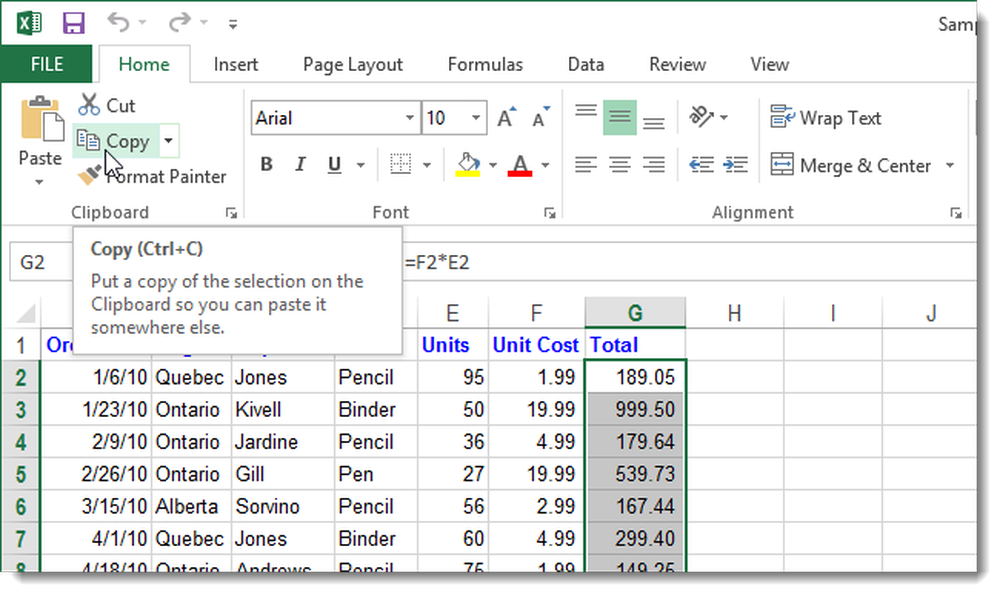Select cell containing Jardine
Image resolution: width=1000 pixels, height=595 pixels.
click(283, 441)
